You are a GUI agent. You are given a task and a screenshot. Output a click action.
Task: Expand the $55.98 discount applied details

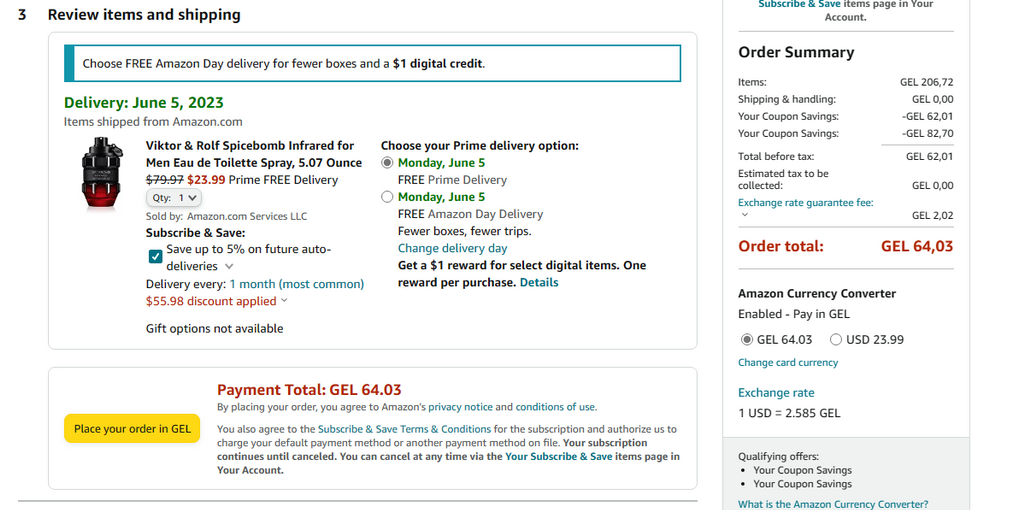[x=284, y=301]
